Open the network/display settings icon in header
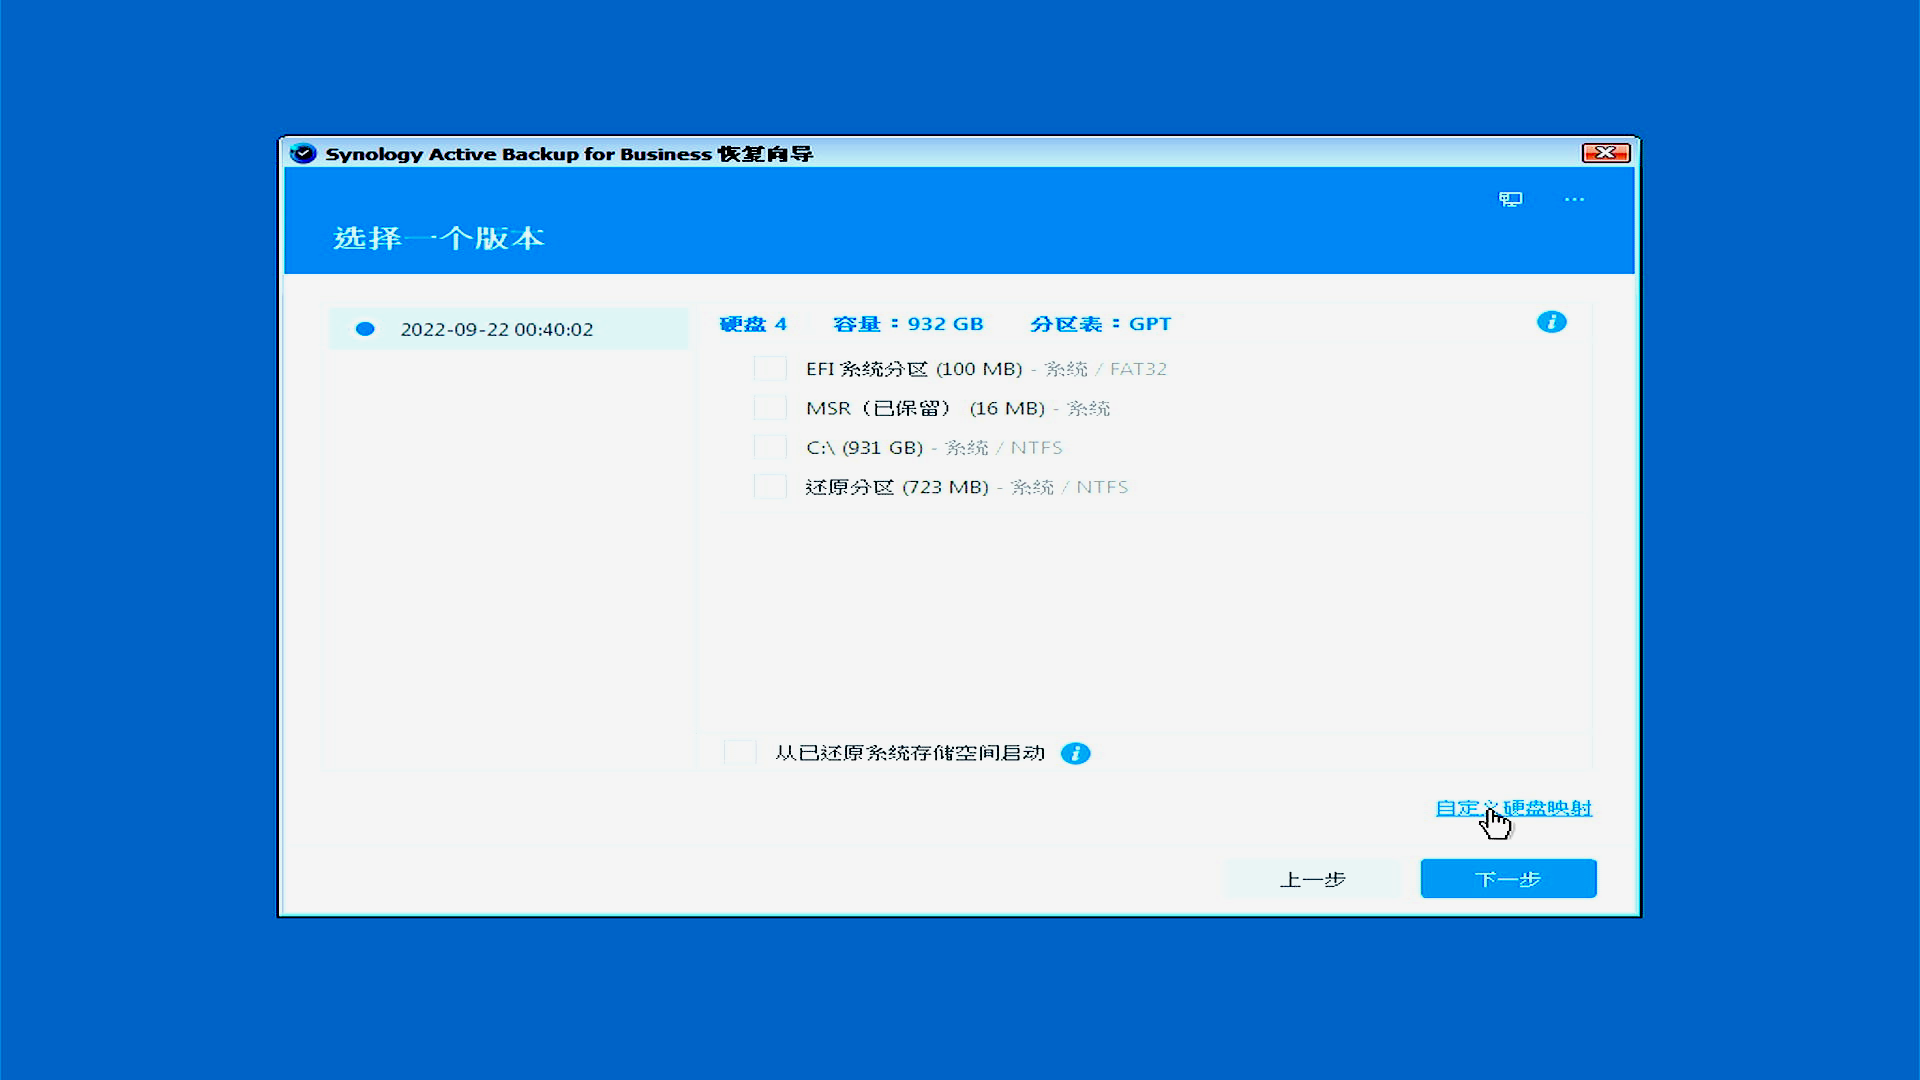 (x=1510, y=199)
